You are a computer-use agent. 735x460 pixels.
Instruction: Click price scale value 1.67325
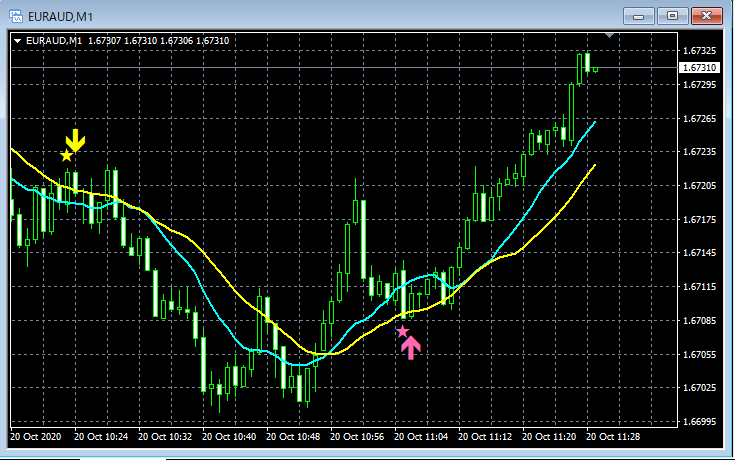(699, 51)
